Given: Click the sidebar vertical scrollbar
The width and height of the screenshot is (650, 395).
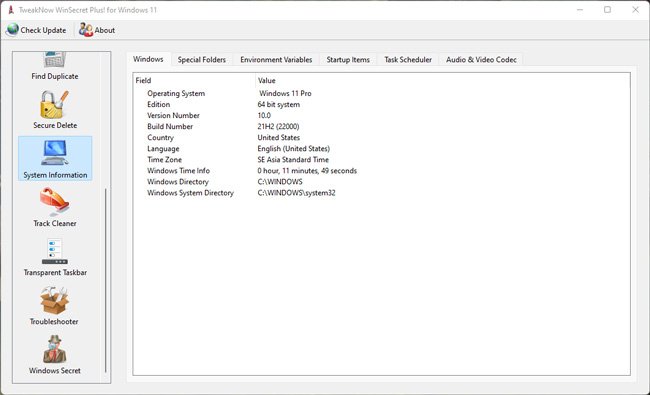Looking at the screenshot, I should coord(106,280).
